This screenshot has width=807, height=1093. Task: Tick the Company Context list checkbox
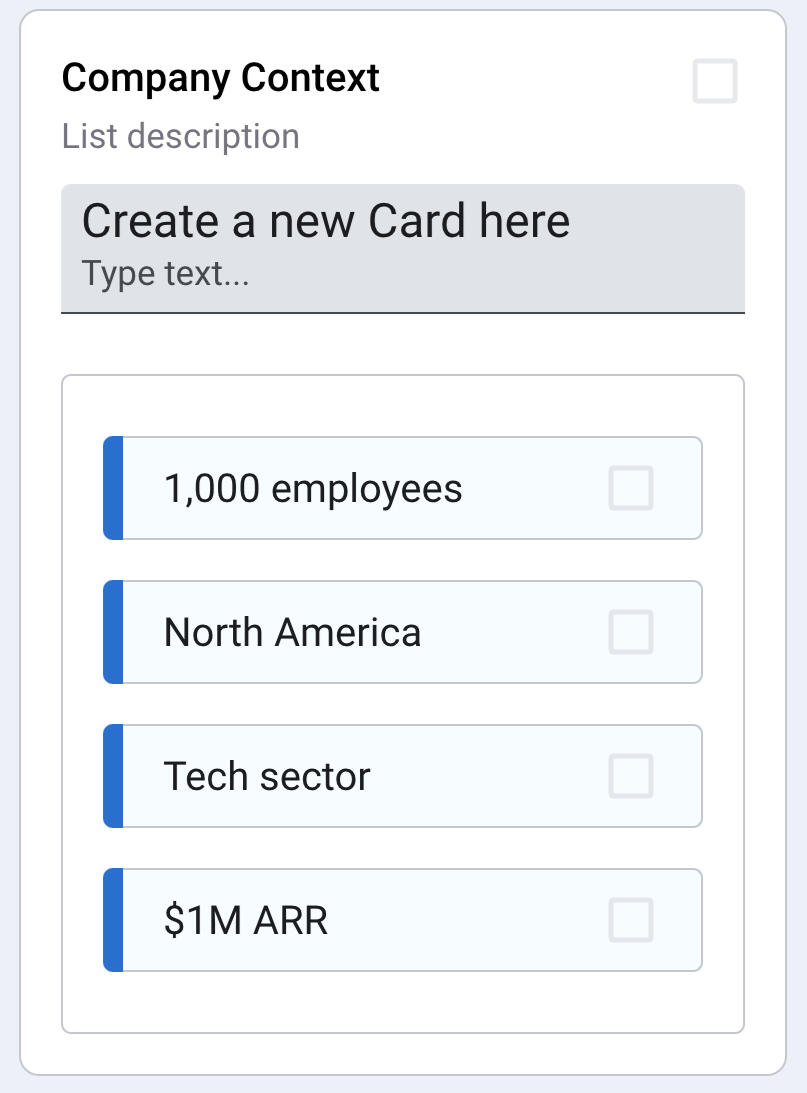715,81
